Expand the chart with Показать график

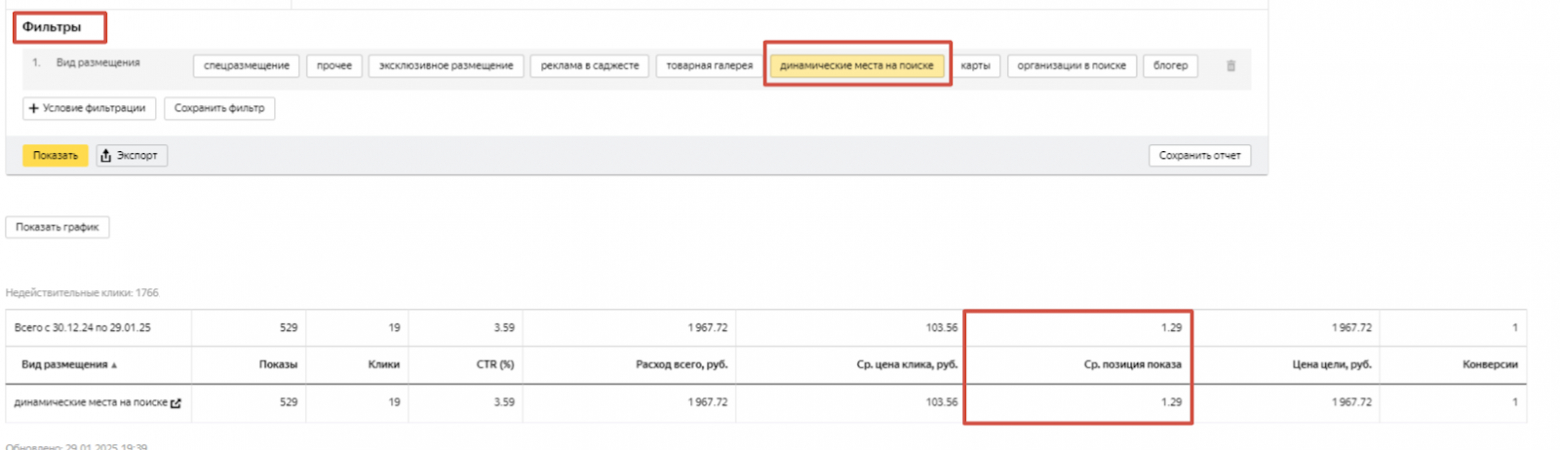tap(57, 227)
